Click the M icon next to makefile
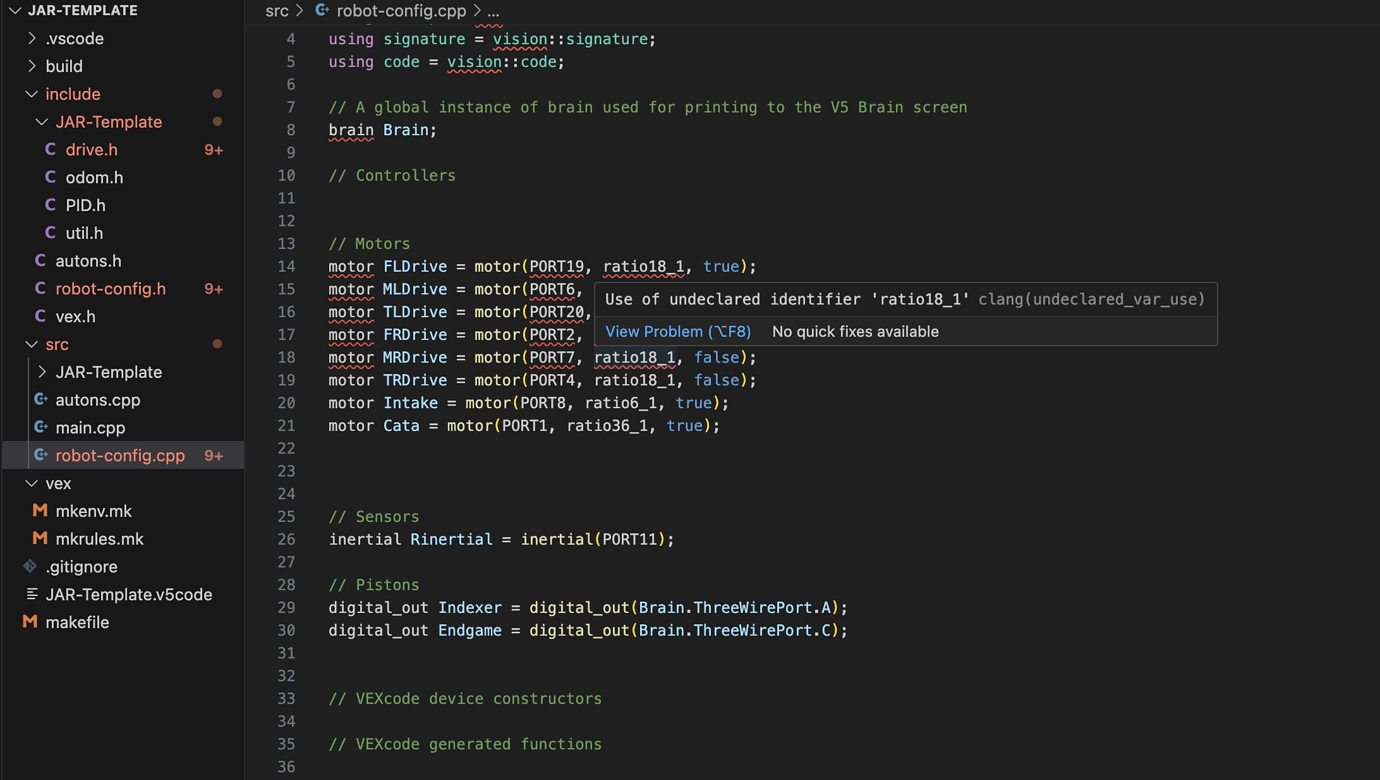The image size is (1380, 780). pos(28,621)
